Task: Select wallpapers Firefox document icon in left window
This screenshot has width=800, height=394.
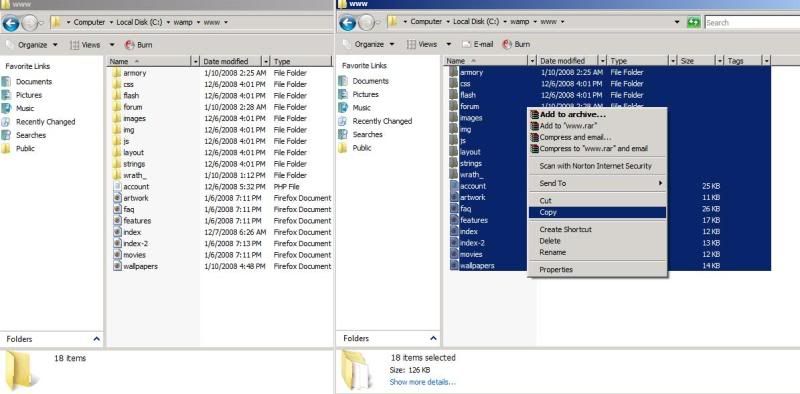Action: (x=117, y=266)
